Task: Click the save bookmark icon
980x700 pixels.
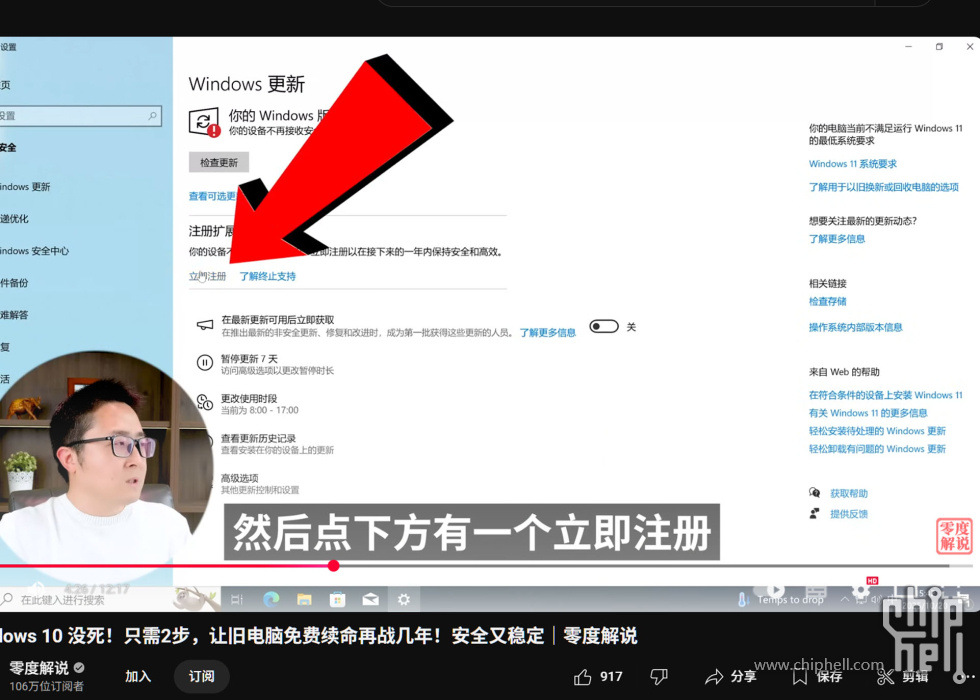Action: 800,677
